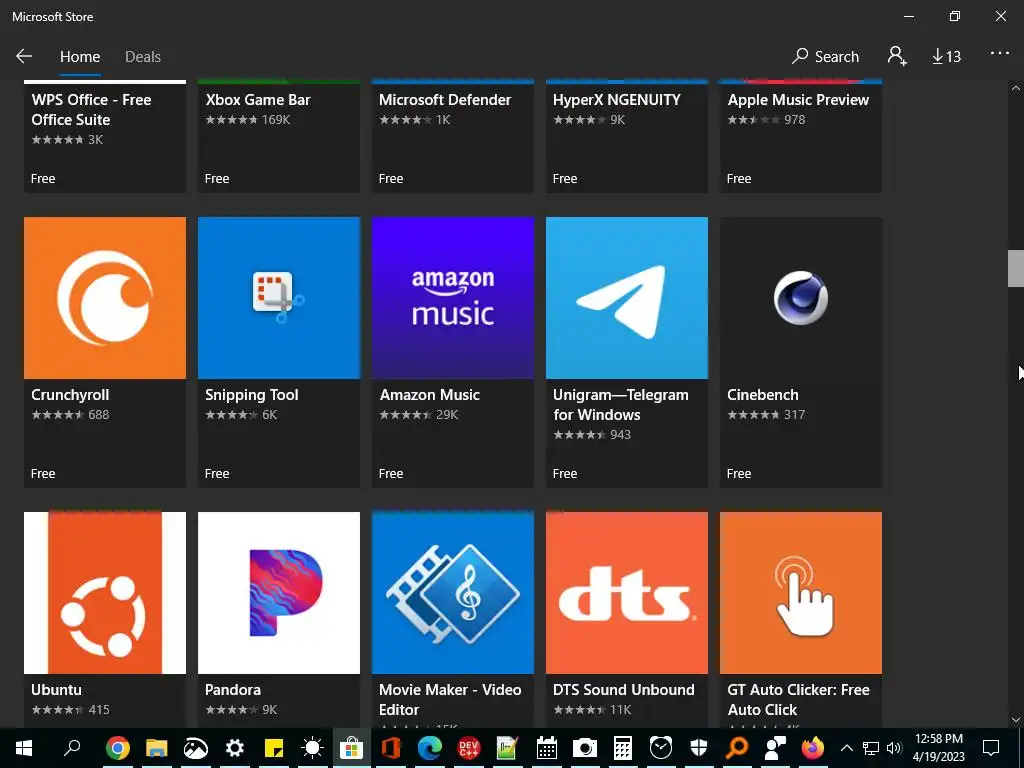The height and width of the screenshot is (768, 1024).
Task: Click the Movie Maker - Video Editor title
Action: 450,699
